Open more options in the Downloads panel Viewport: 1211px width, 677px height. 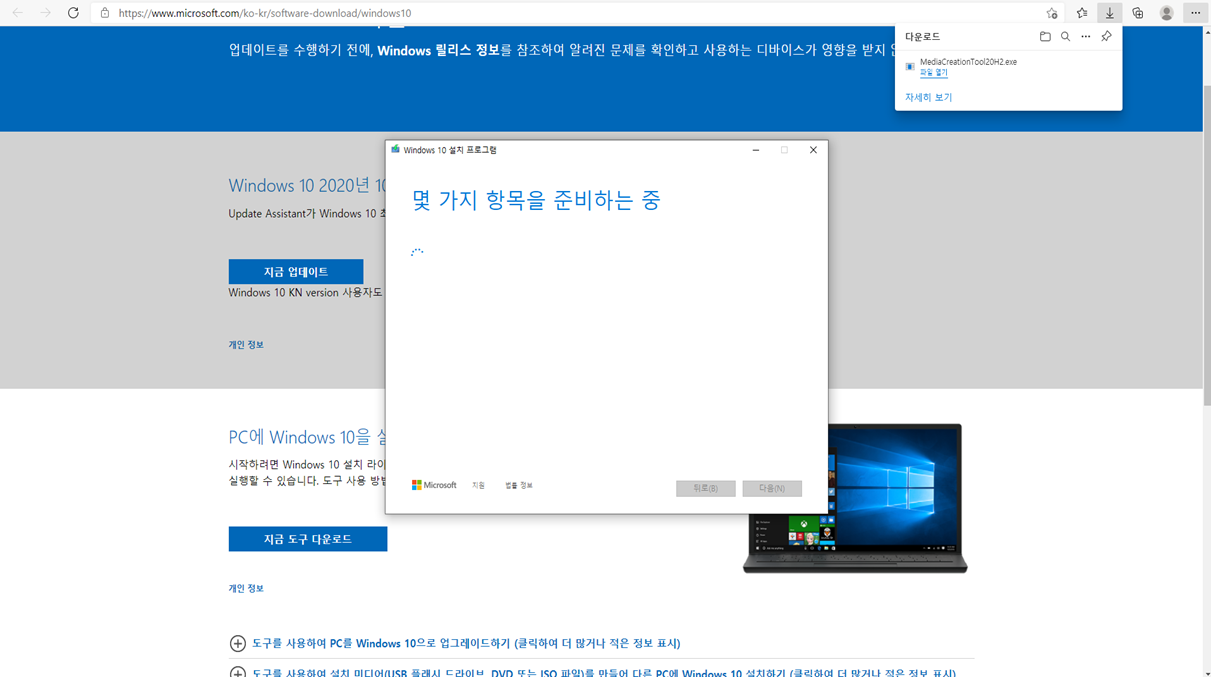(1086, 37)
